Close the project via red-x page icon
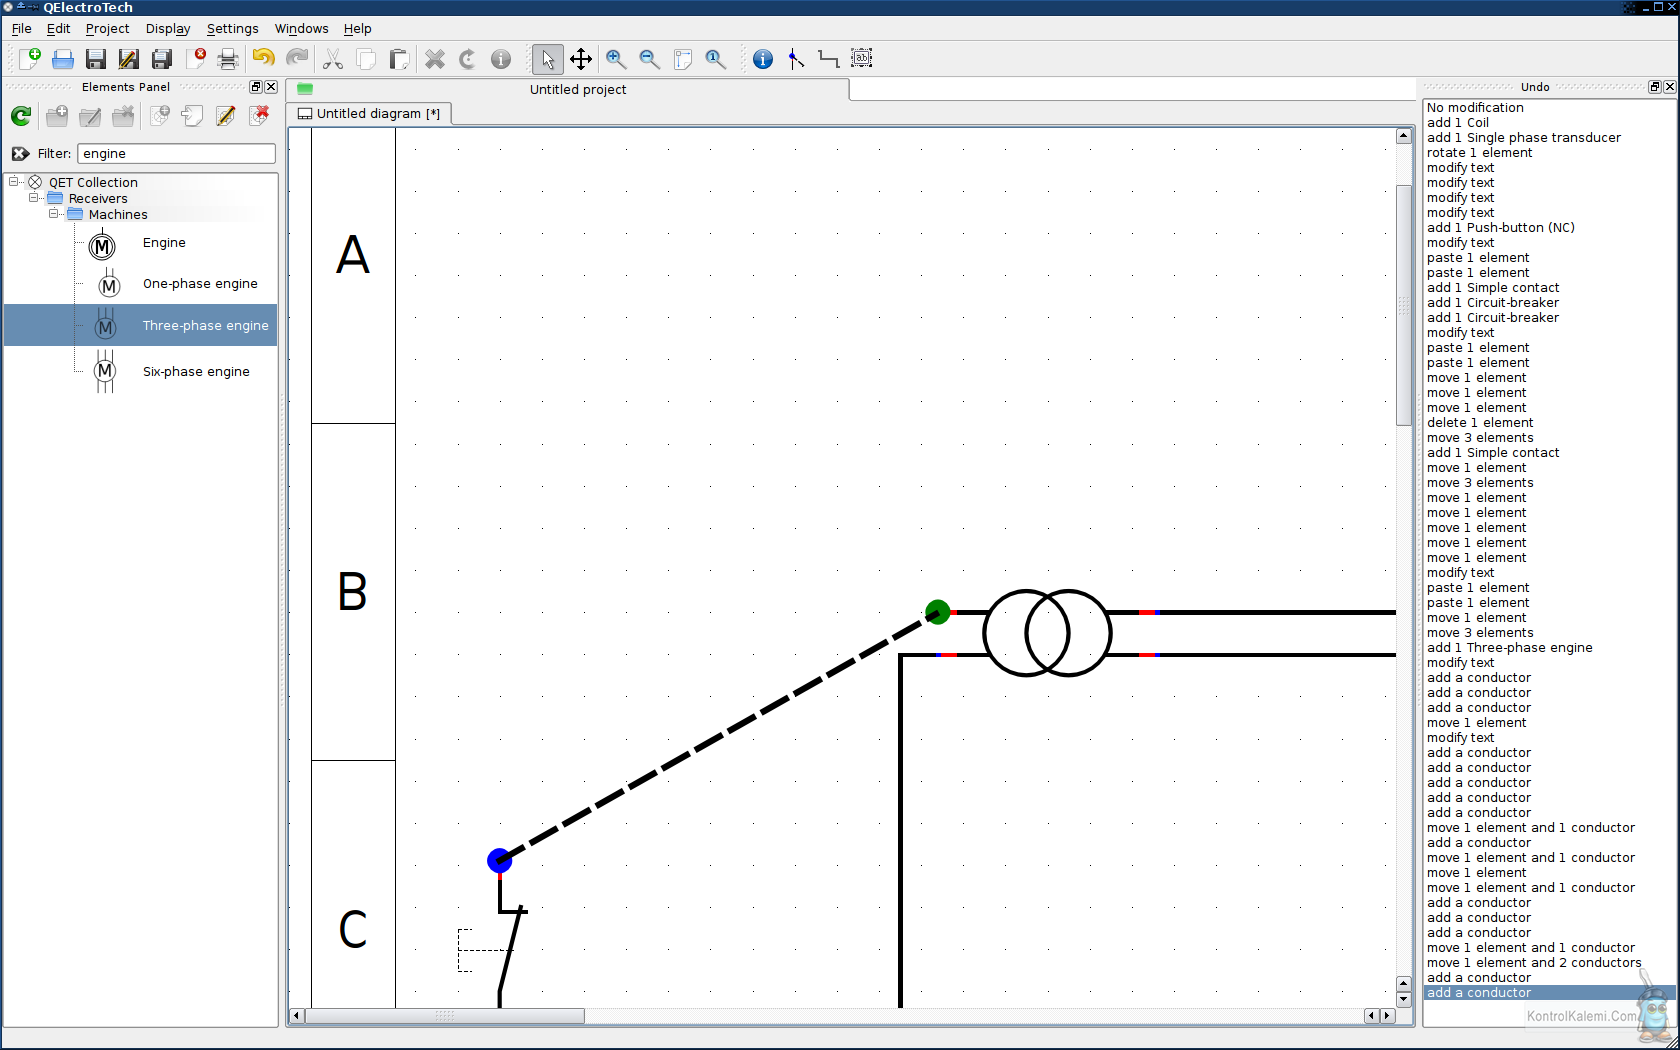This screenshot has height=1050, width=1680. [196, 59]
